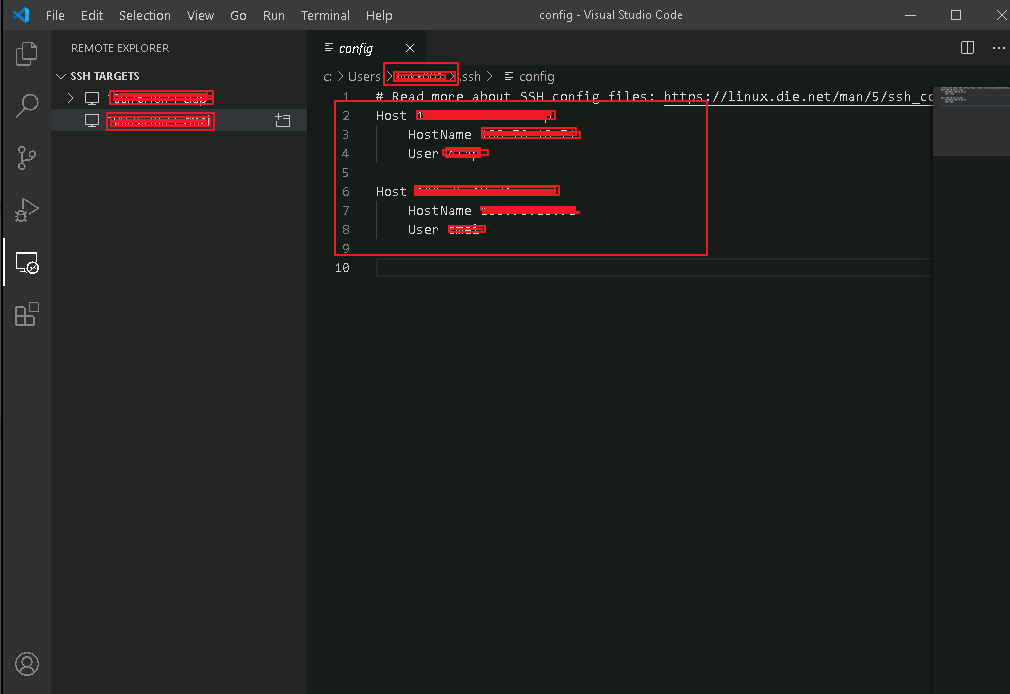Open the Terminal menu
The width and height of the screenshot is (1010, 694).
click(325, 15)
